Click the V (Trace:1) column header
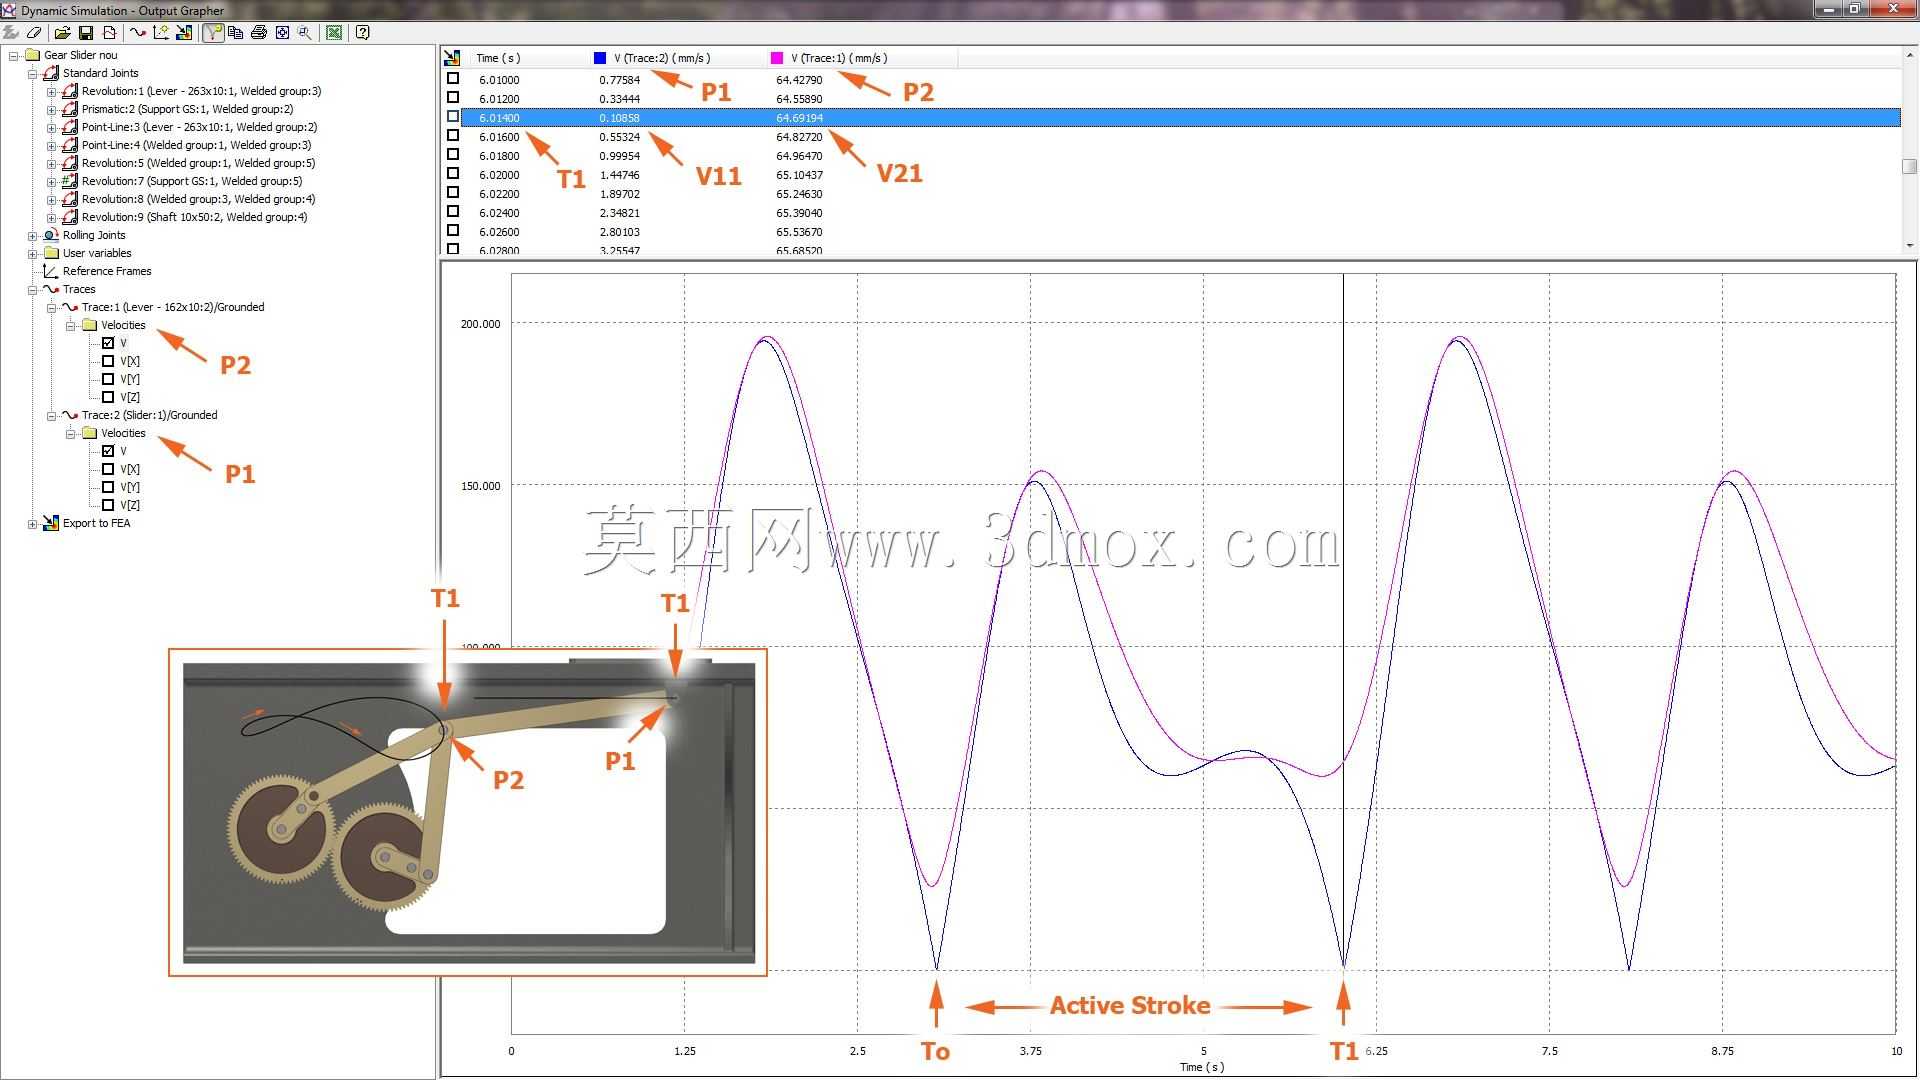 pos(862,58)
